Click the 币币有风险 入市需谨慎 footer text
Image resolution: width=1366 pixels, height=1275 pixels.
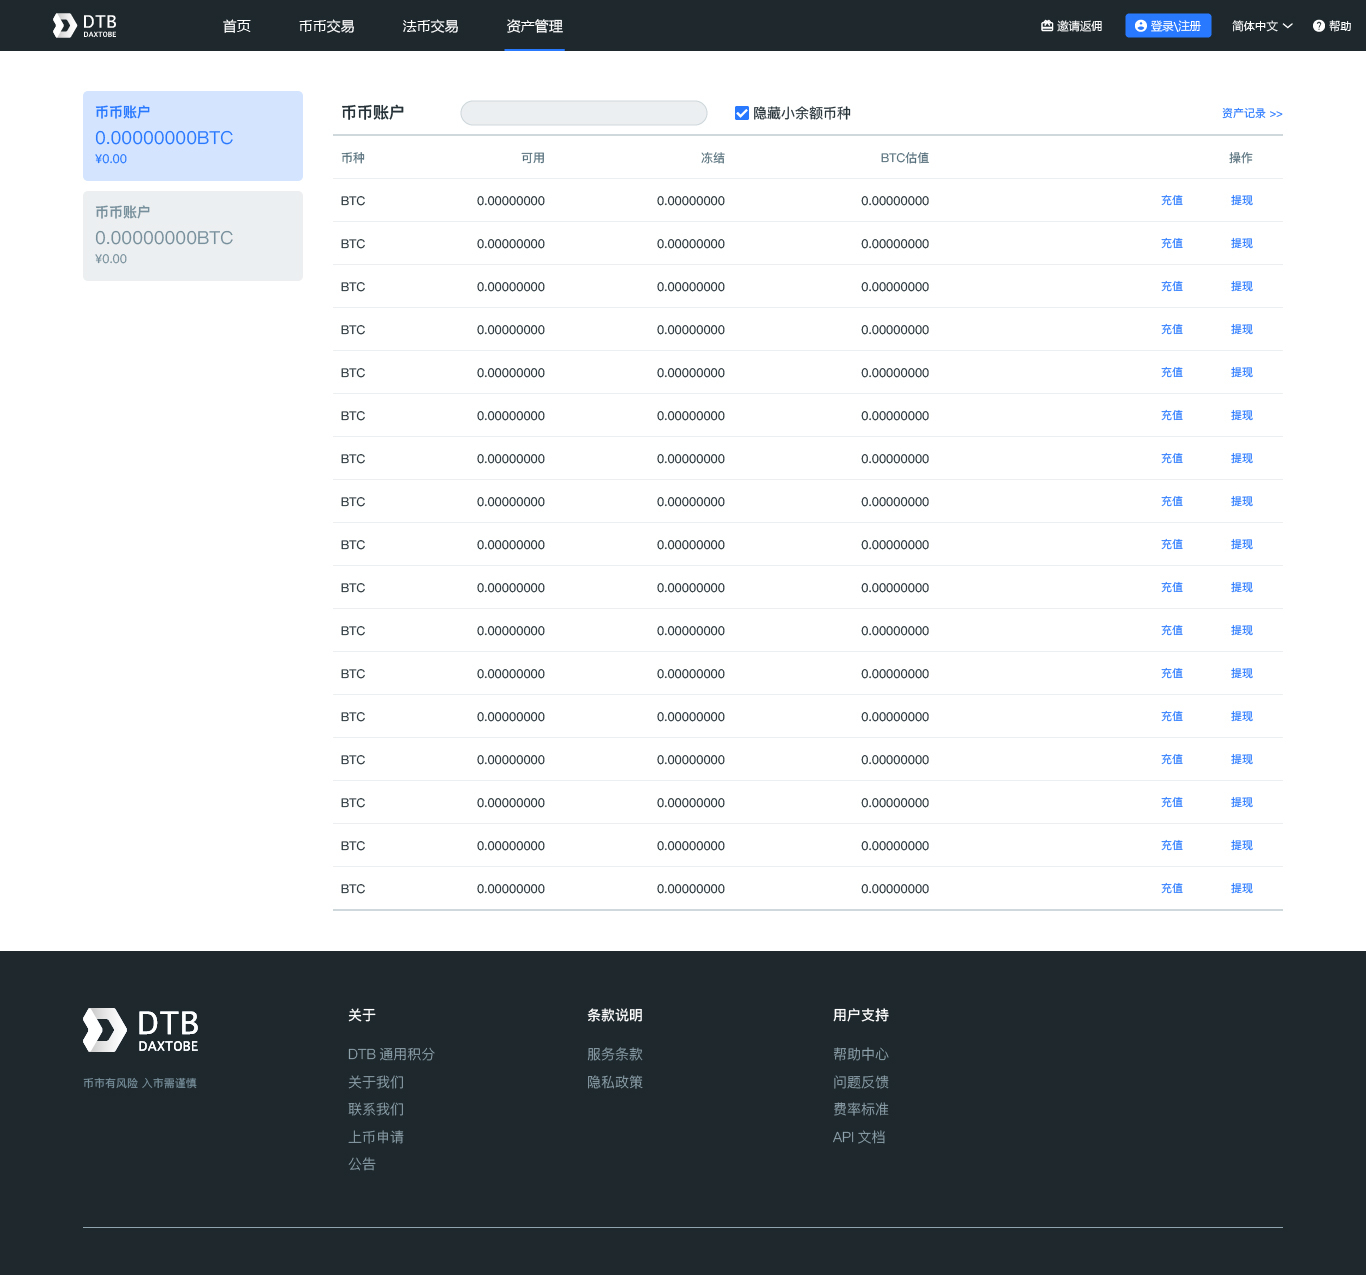point(140,1083)
